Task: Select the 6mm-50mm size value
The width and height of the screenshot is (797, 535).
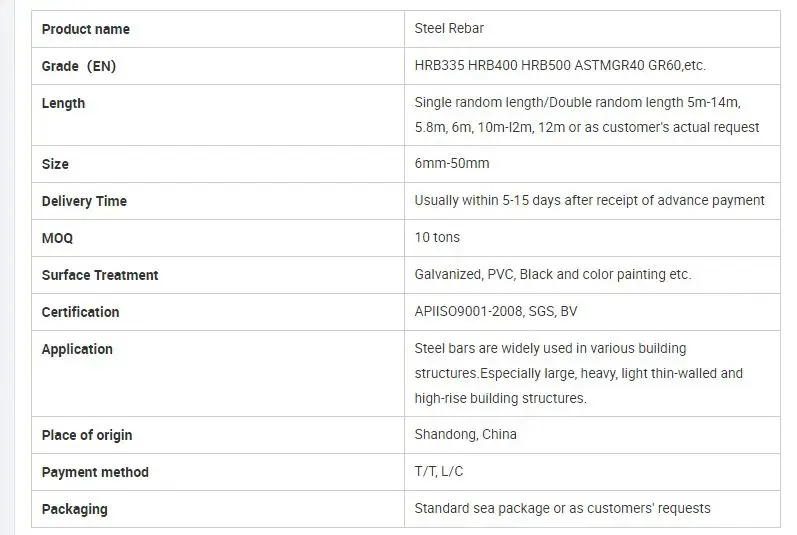Action: point(452,163)
